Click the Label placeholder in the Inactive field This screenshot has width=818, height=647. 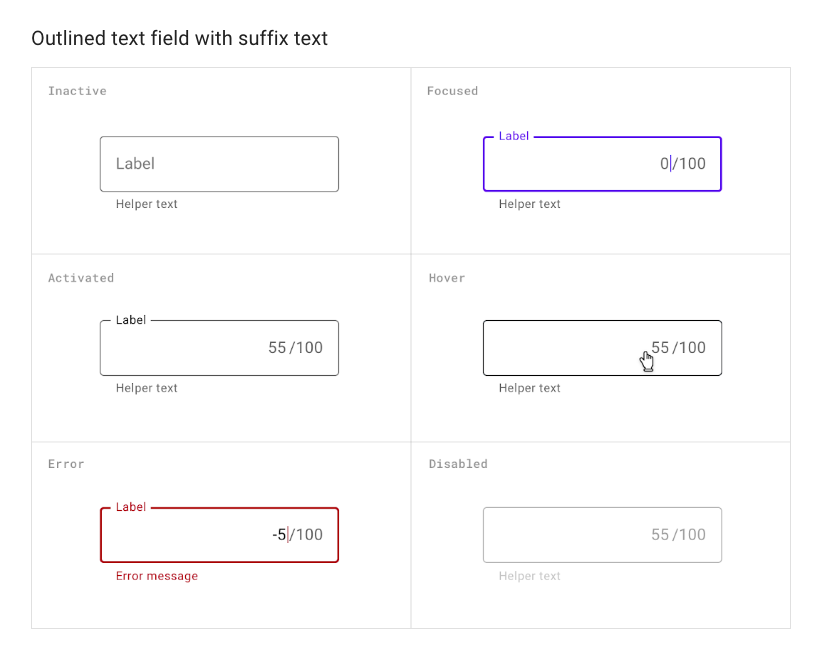click(134, 163)
